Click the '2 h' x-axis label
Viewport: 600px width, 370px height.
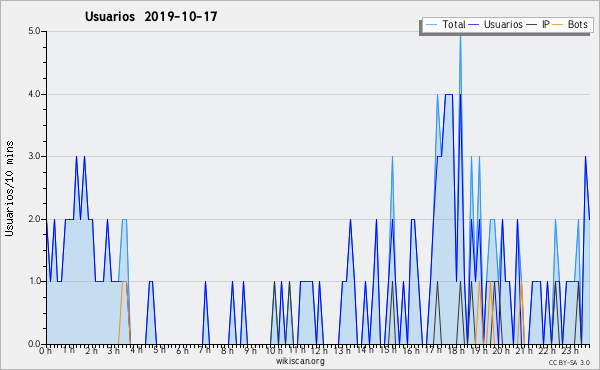[91, 350]
